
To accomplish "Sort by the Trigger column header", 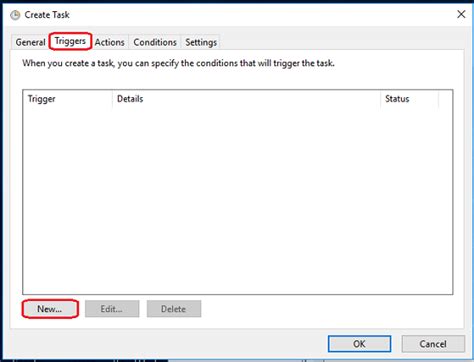I will (68, 99).
